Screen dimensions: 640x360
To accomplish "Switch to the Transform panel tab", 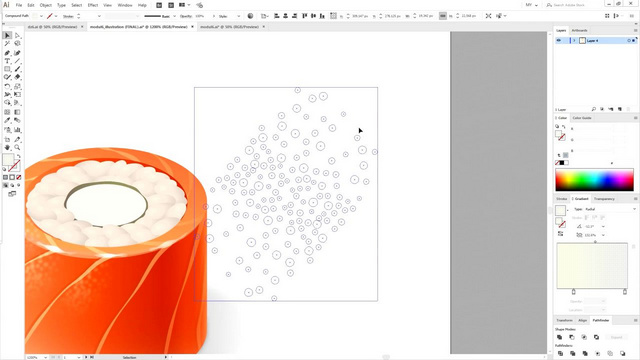I will [x=564, y=320].
